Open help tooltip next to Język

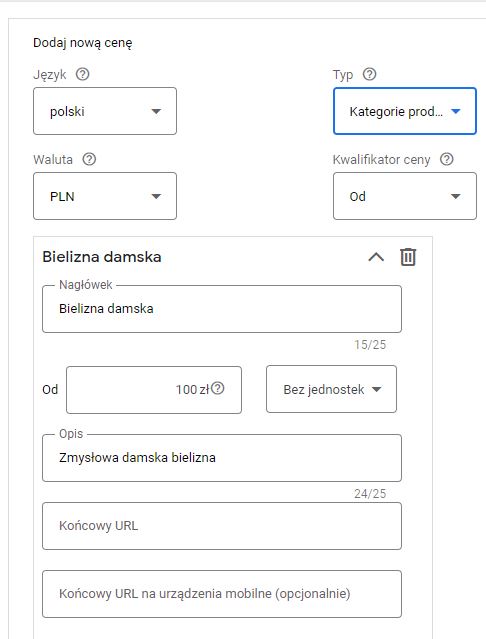(83, 74)
